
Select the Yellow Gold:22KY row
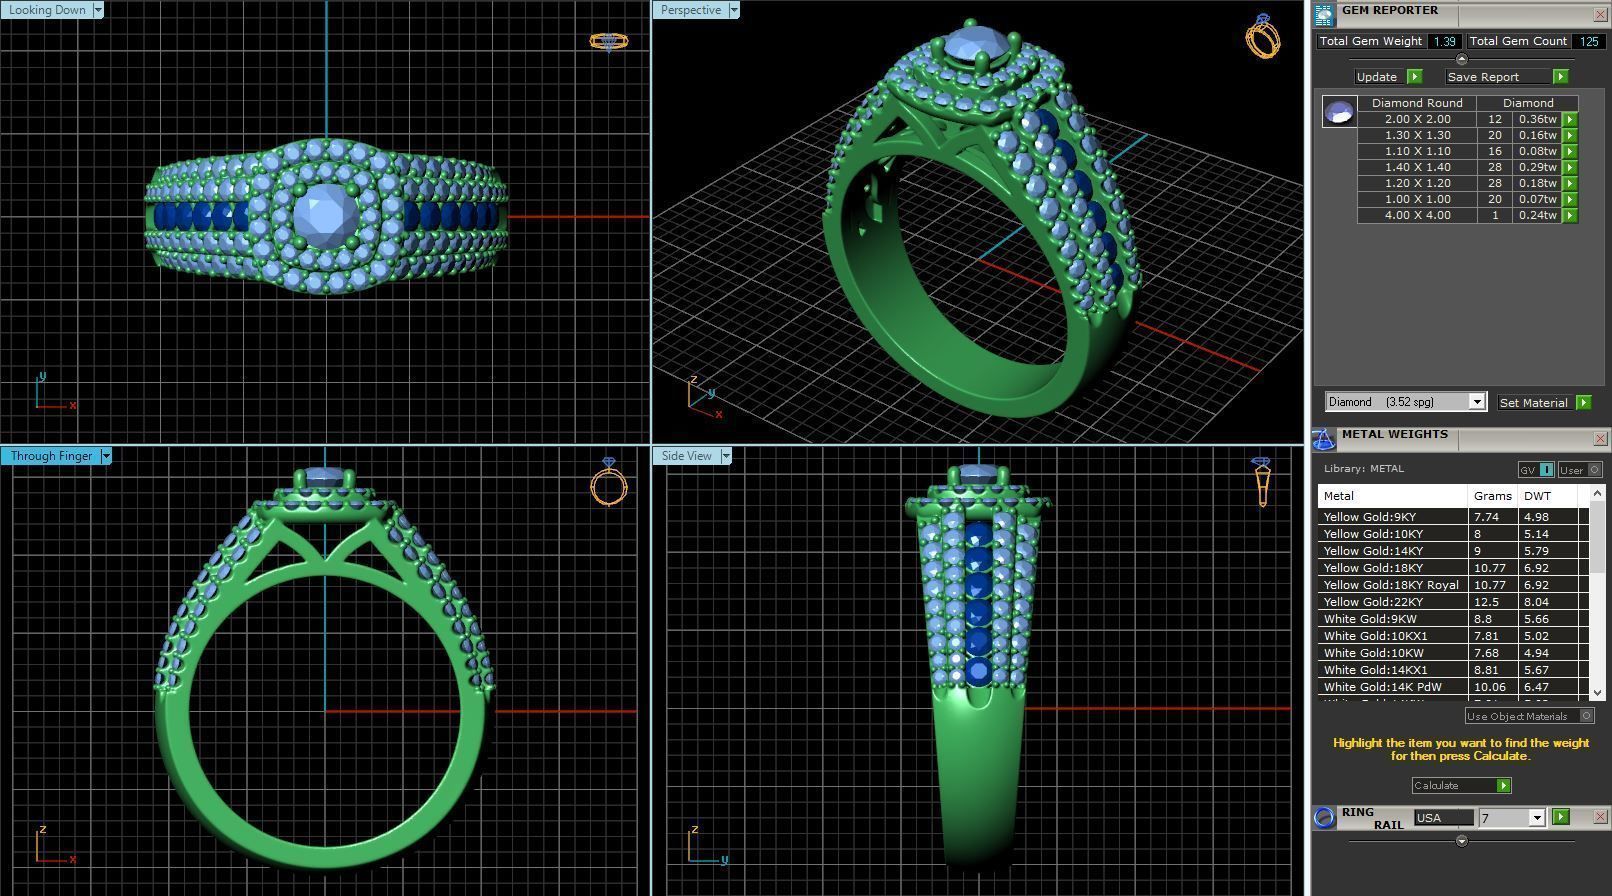tap(1453, 602)
